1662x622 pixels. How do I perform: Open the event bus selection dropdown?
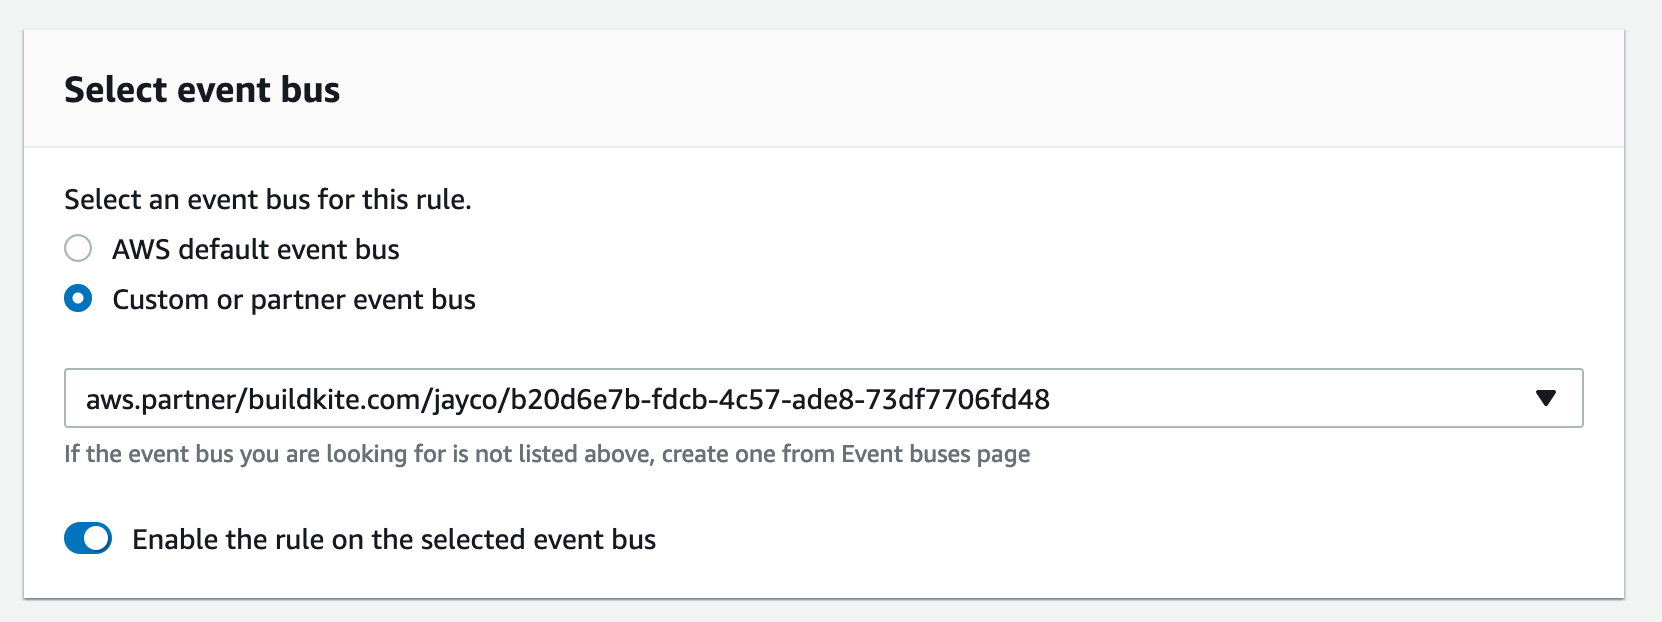(822, 399)
